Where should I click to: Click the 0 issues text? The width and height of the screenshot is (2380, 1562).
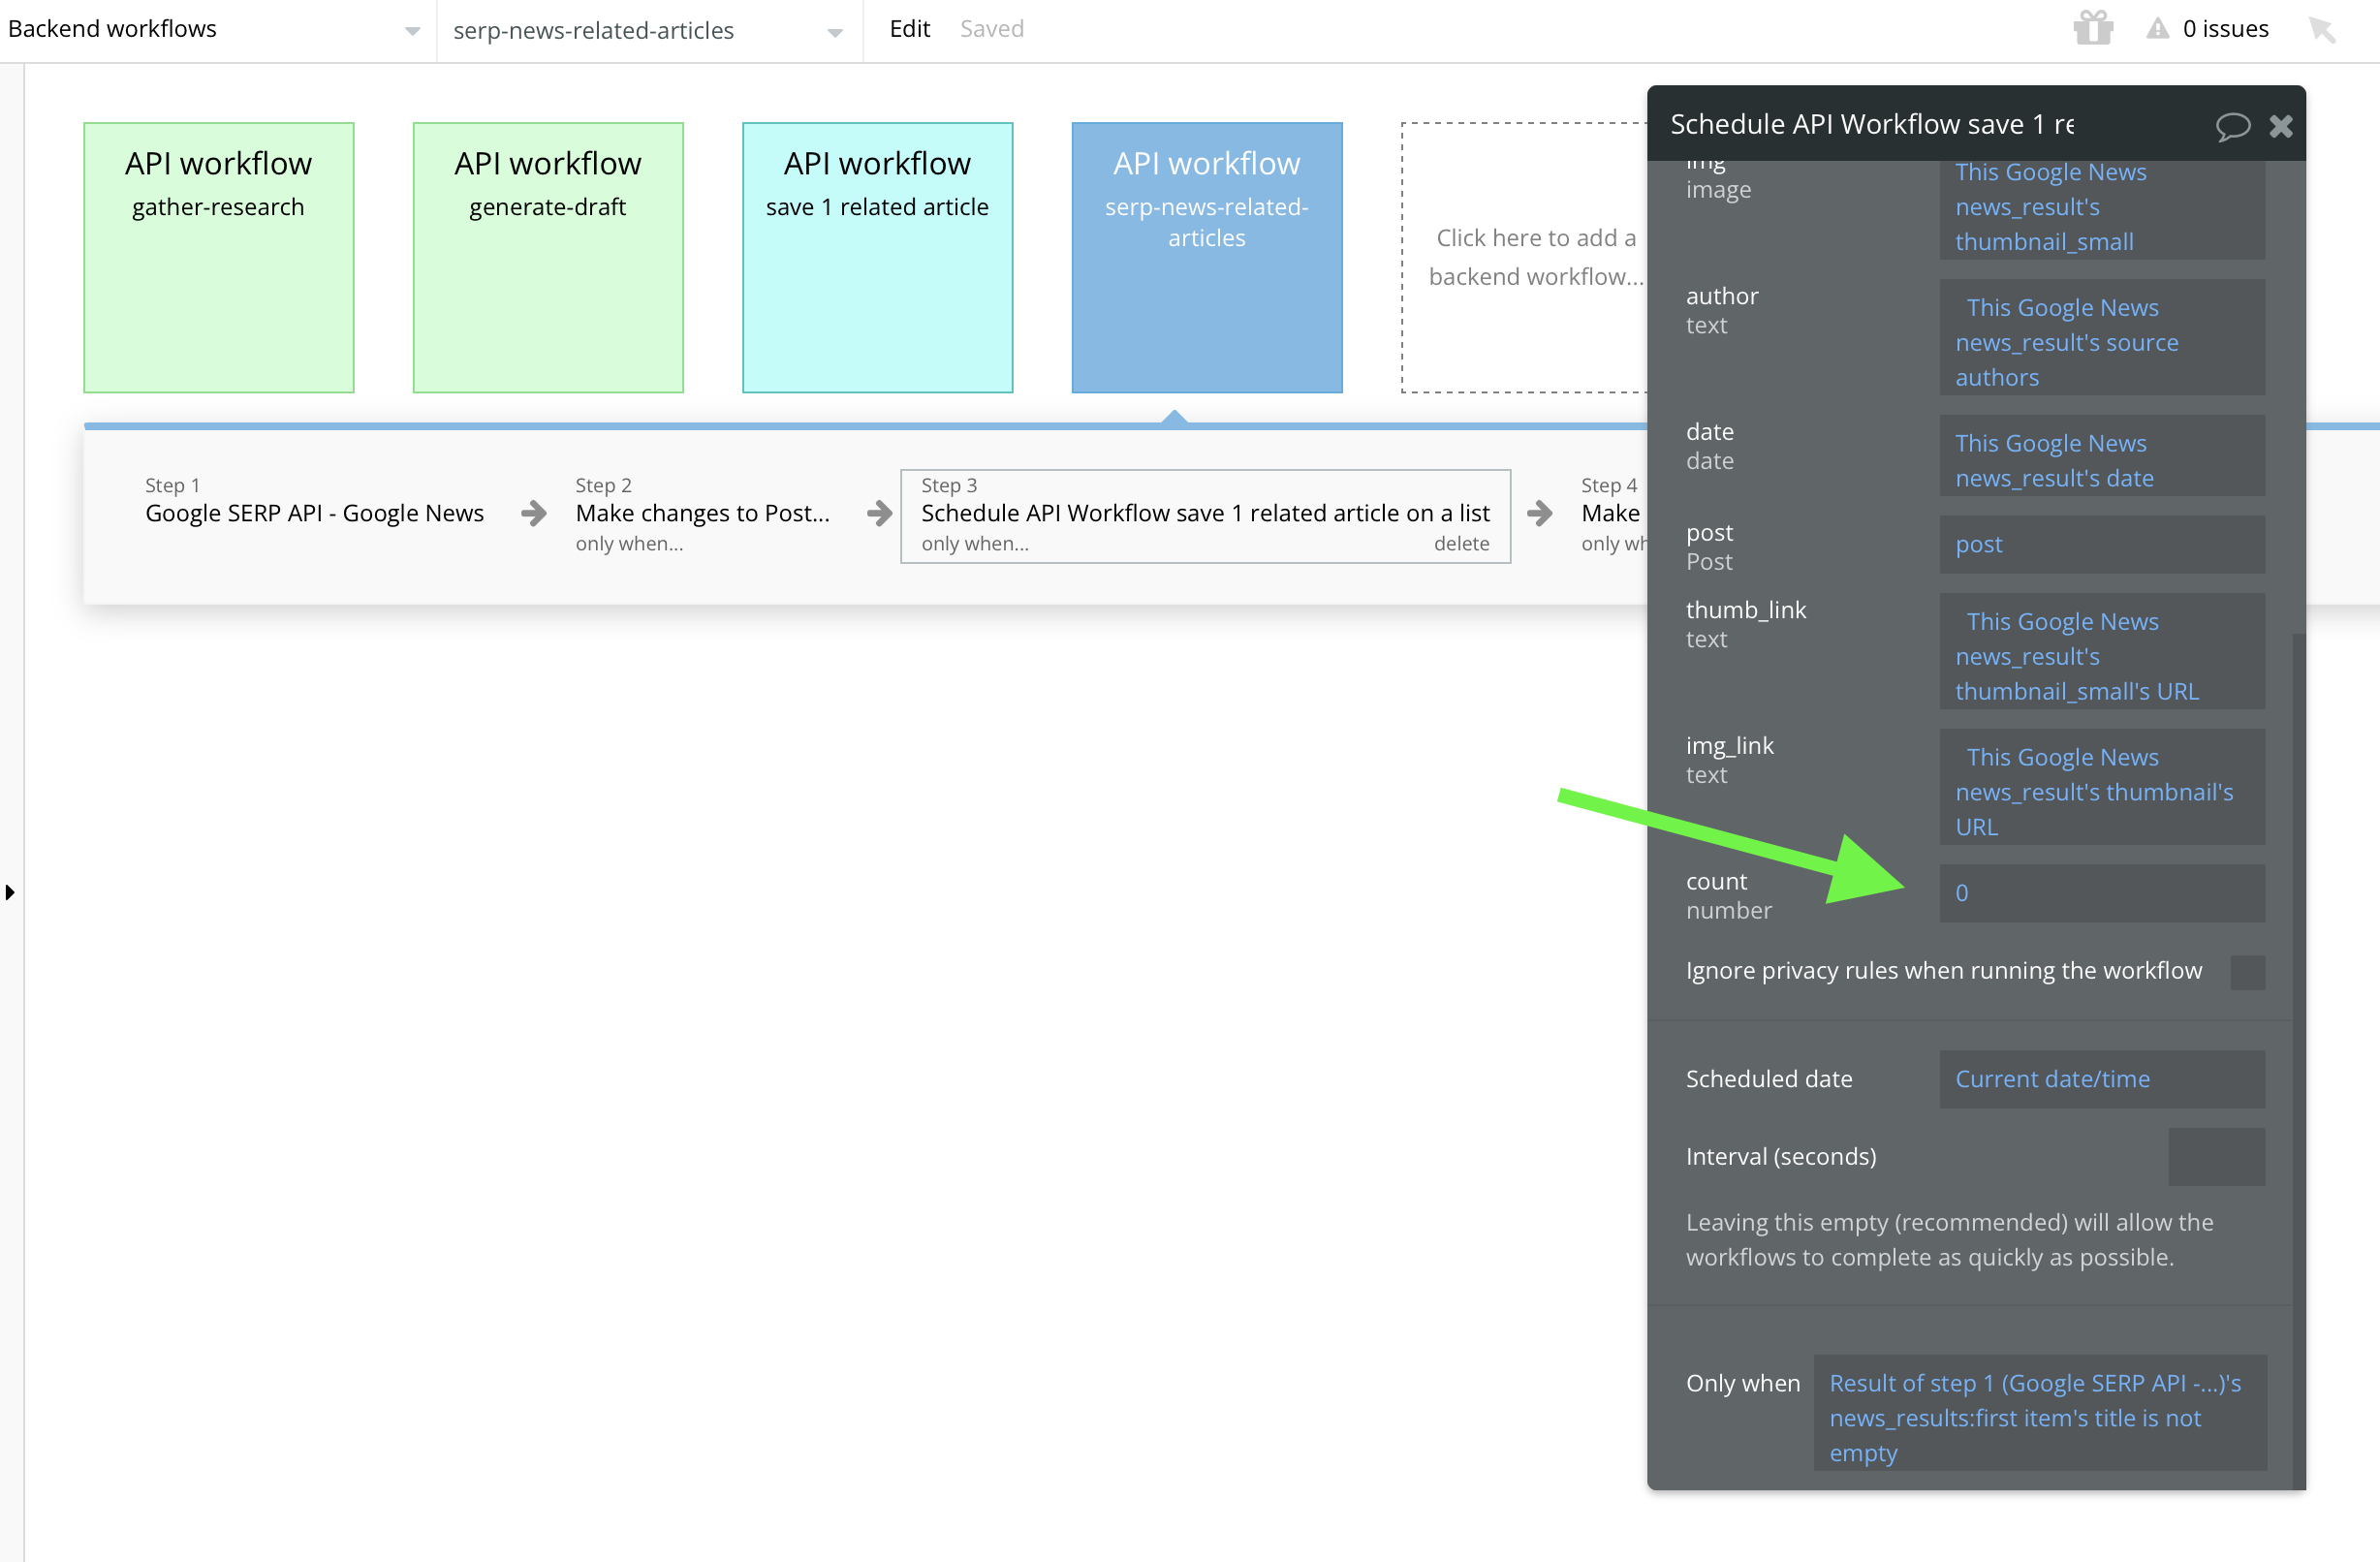pos(2225,29)
